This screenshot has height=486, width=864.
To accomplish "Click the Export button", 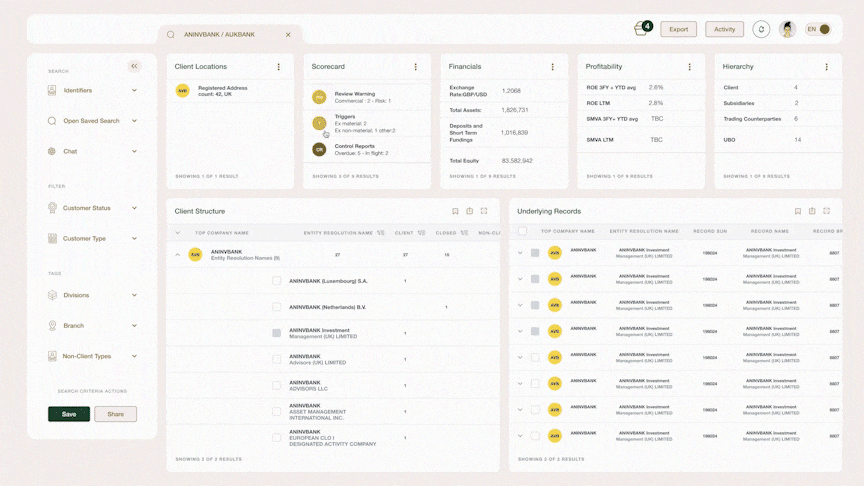I will (678, 29).
